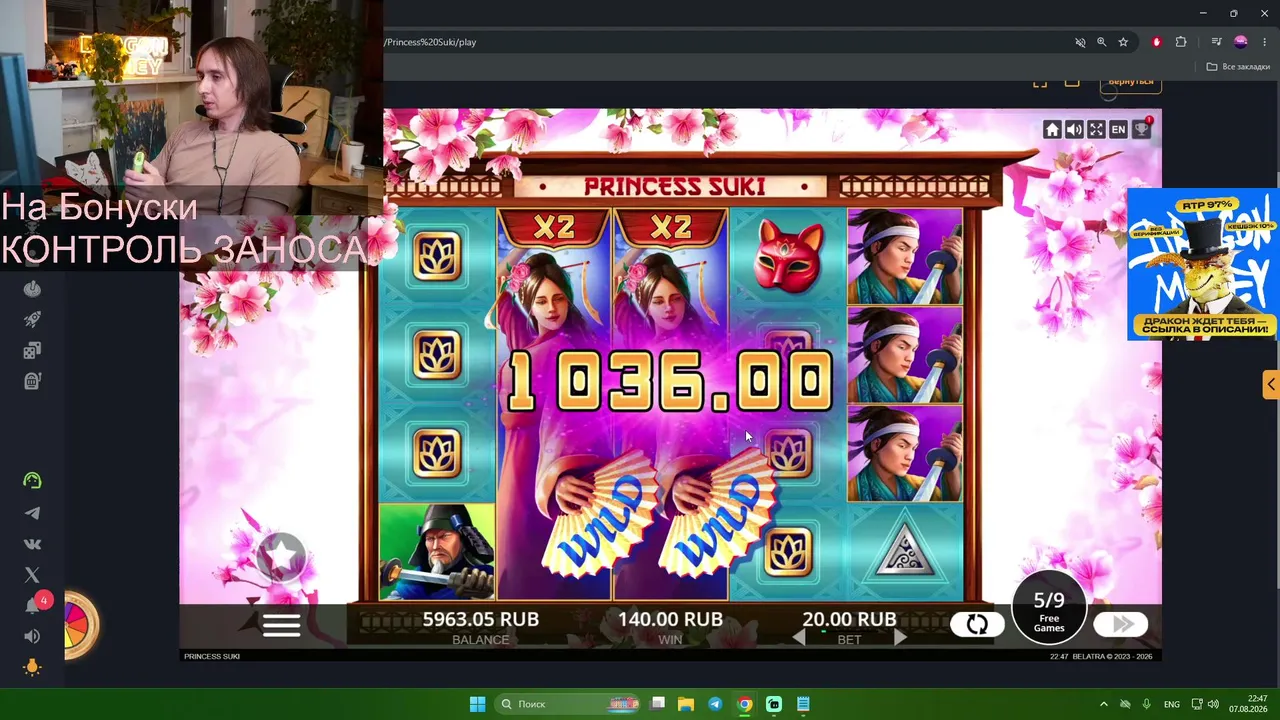This screenshot has width=1280, height=720.
Task: Open the Telegram link in sidebar
Action: point(32,513)
